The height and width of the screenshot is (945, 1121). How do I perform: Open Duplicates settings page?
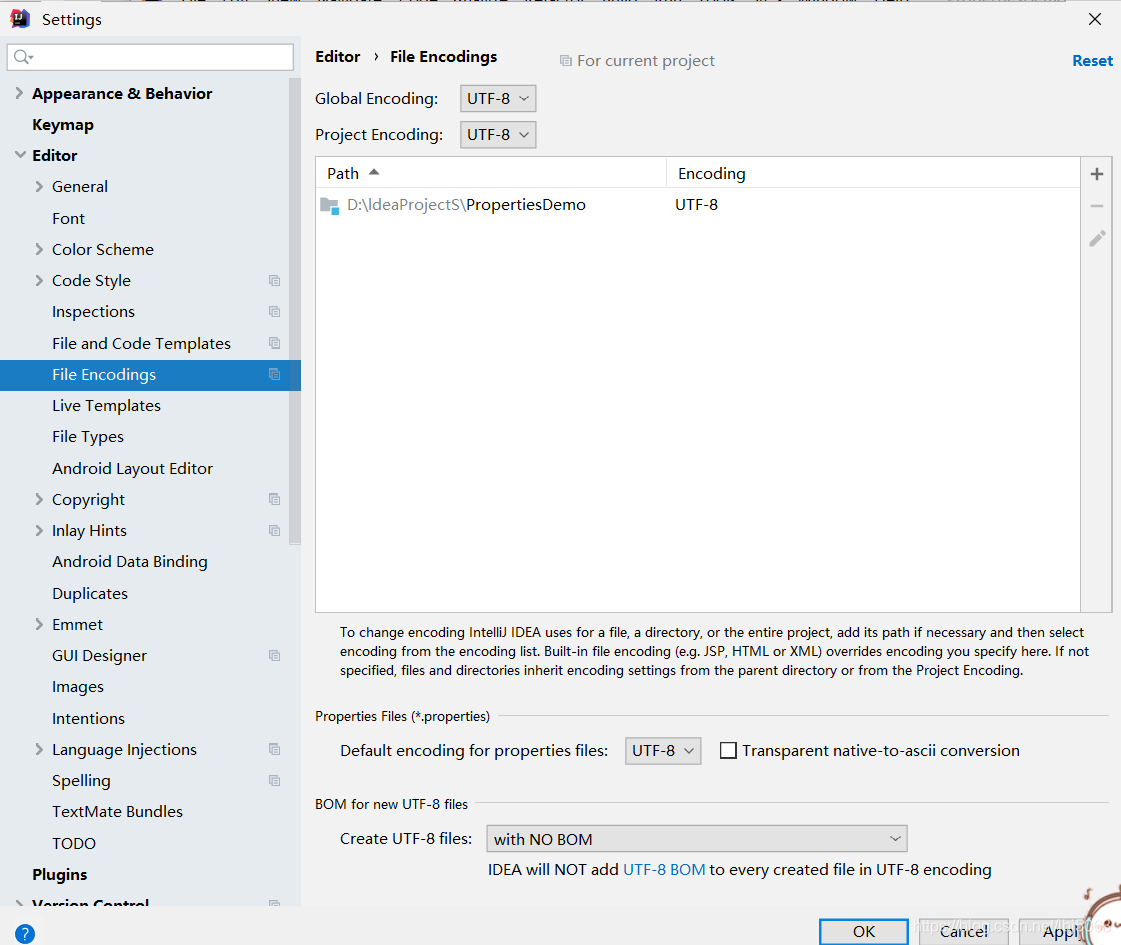(90, 593)
